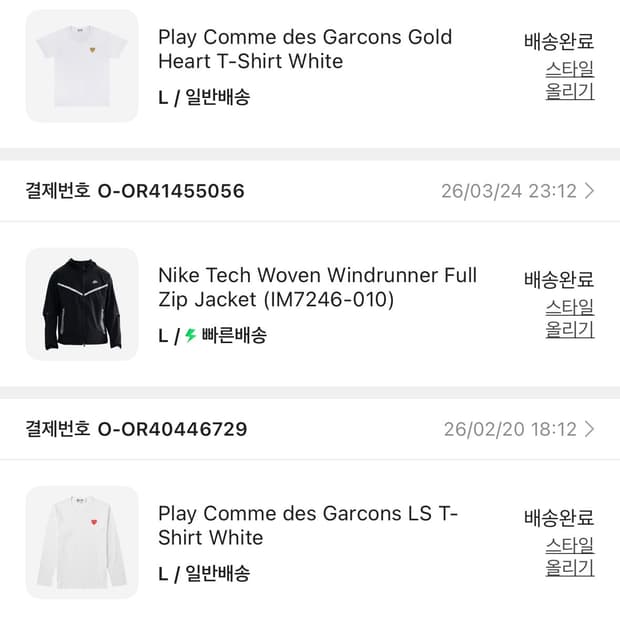Tap the Nike Windrunner jacket thumbnail
620x620 pixels.
pos(82,304)
